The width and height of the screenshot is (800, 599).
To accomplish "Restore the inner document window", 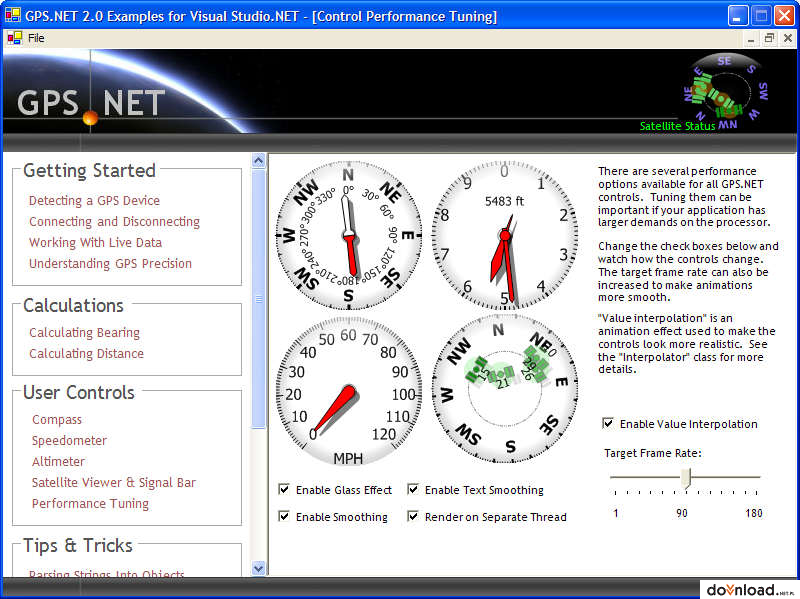I will [x=769, y=39].
